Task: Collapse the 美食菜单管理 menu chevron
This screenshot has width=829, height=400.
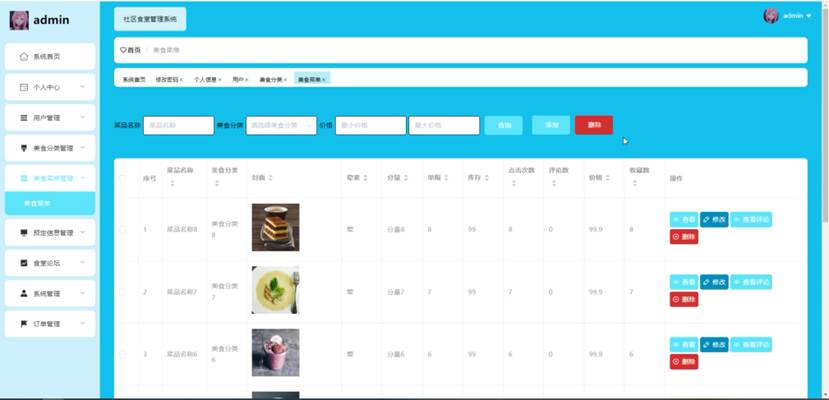Action: point(82,178)
